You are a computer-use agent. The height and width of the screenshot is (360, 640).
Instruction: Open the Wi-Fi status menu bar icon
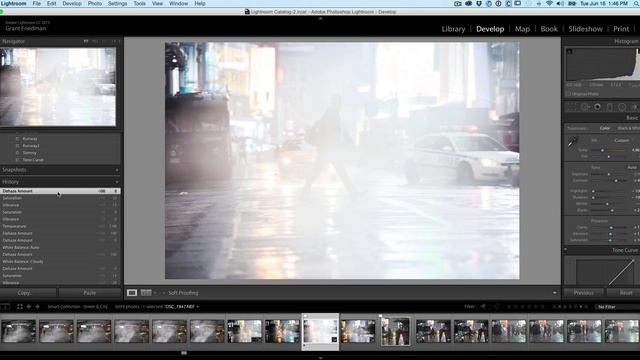(549, 3)
